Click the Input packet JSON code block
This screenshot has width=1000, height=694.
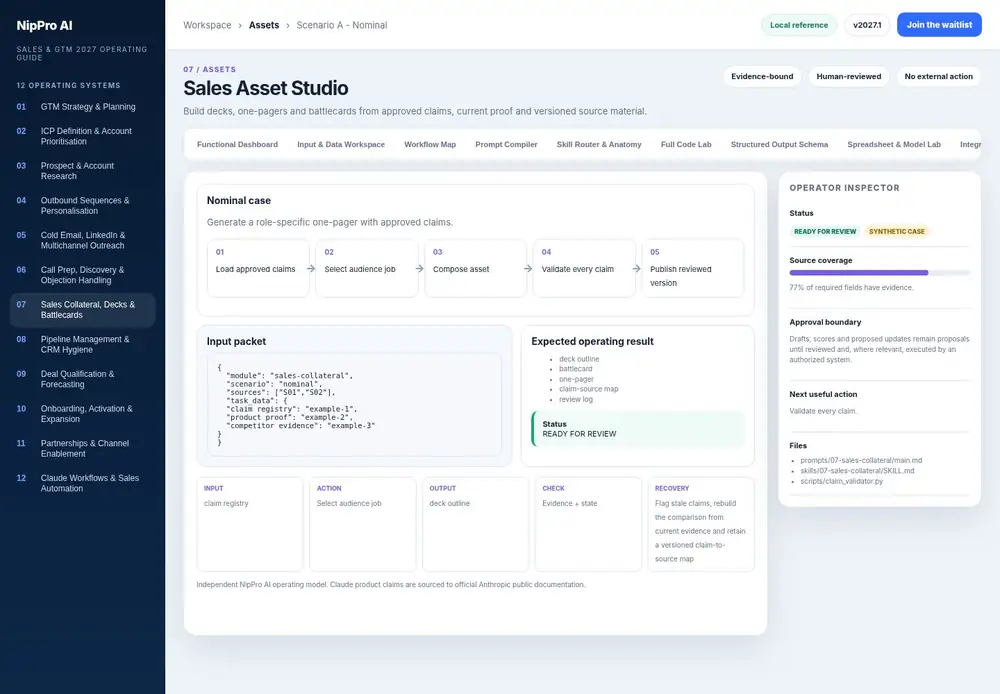tap(354, 405)
